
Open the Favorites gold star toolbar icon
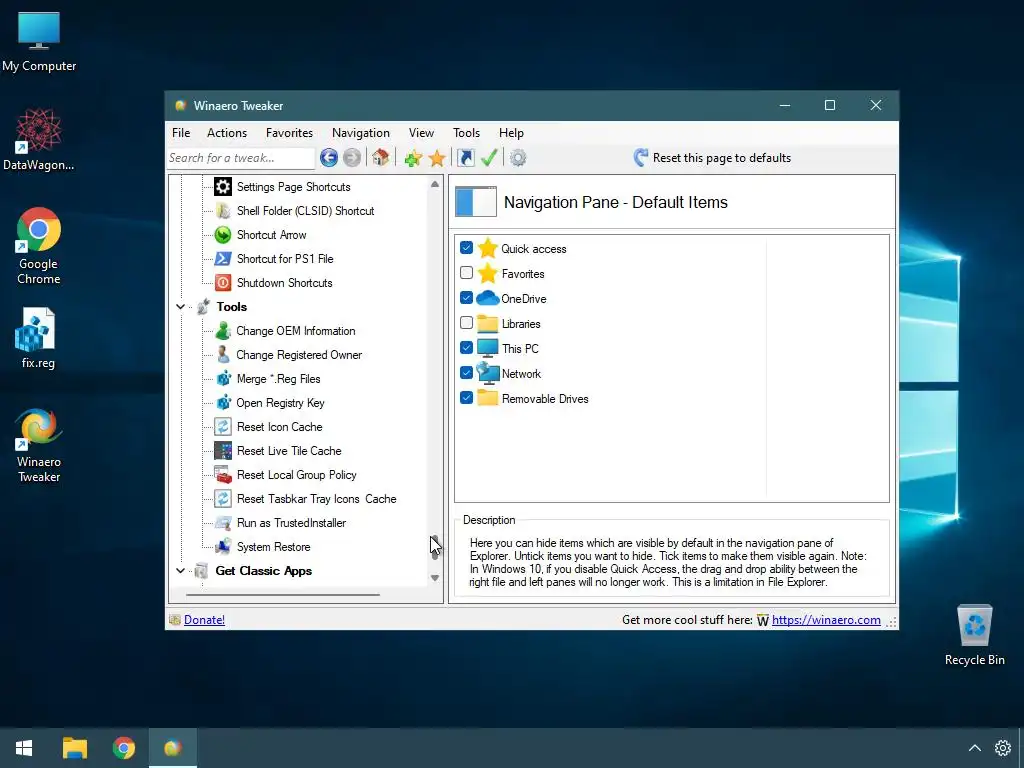(x=437, y=157)
